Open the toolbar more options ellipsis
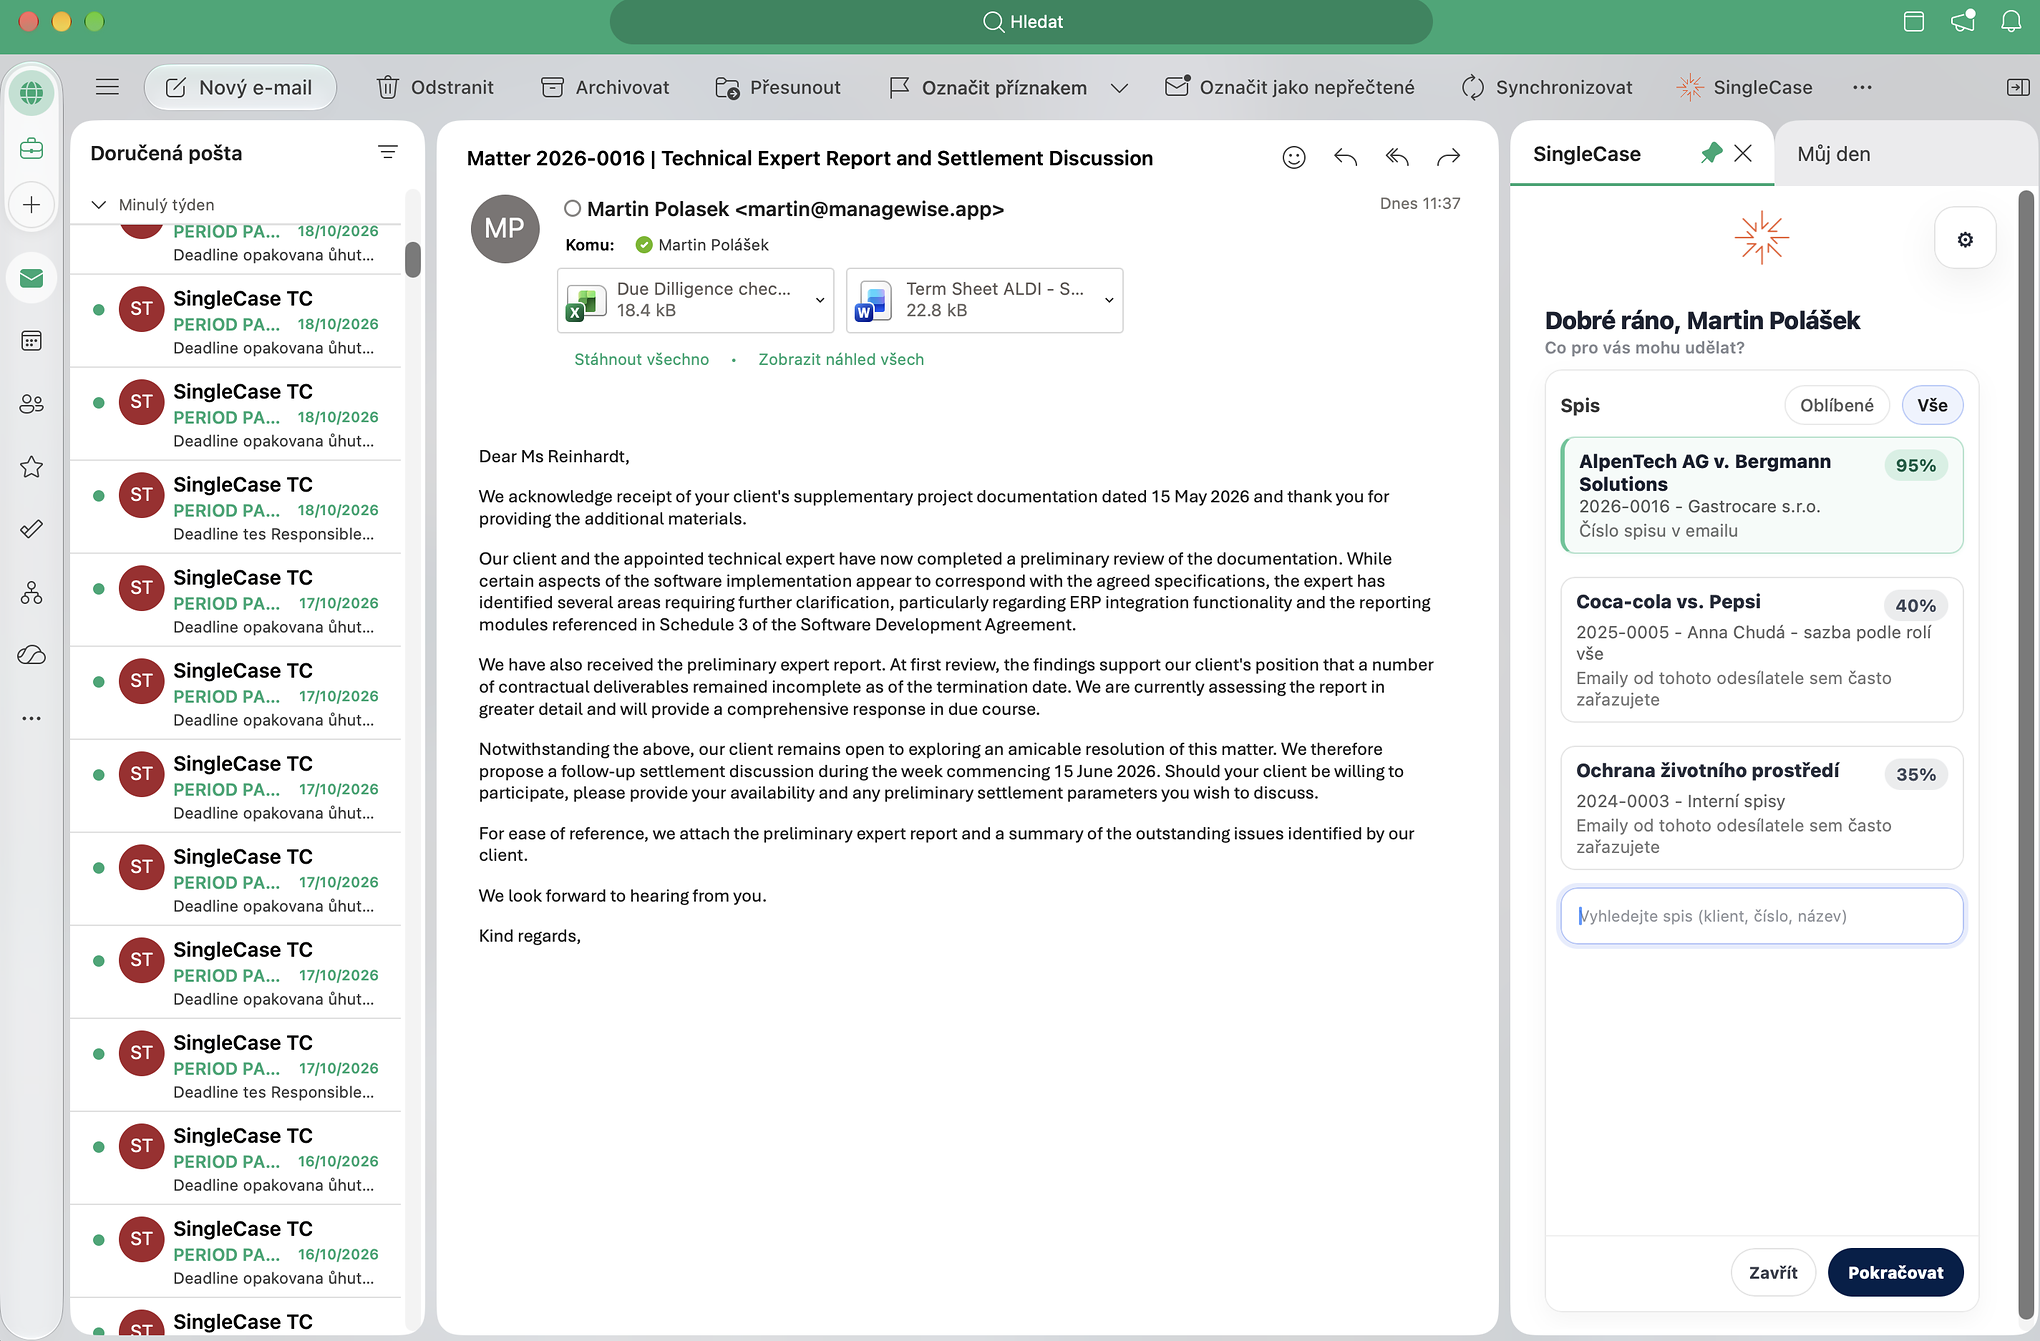This screenshot has height=1341, width=2040. coord(1861,87)
